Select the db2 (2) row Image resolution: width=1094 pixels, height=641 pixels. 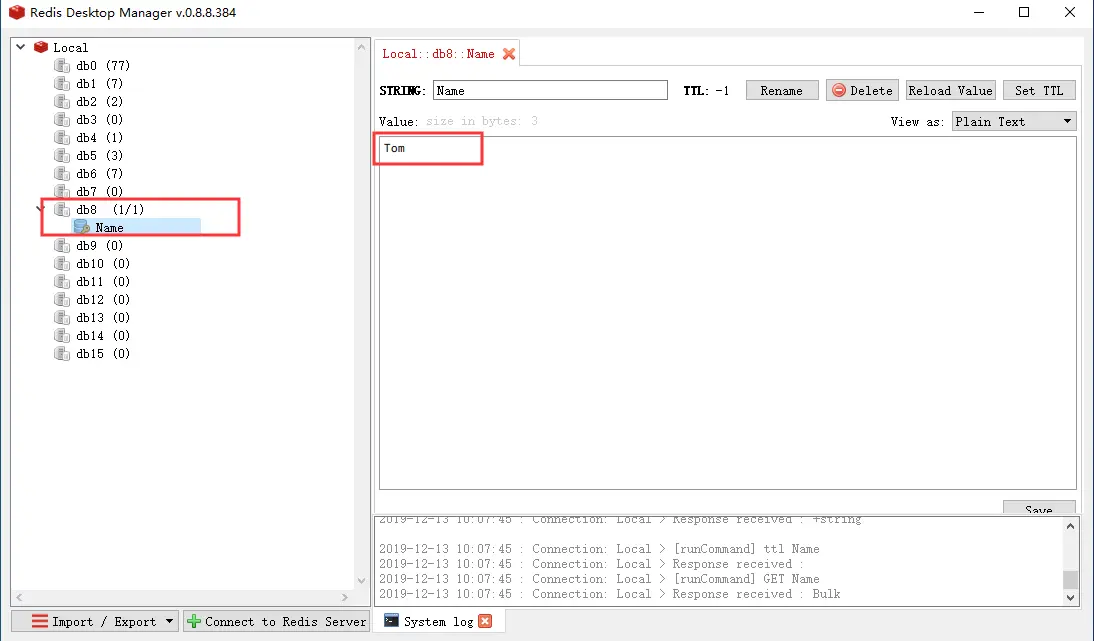89,102
